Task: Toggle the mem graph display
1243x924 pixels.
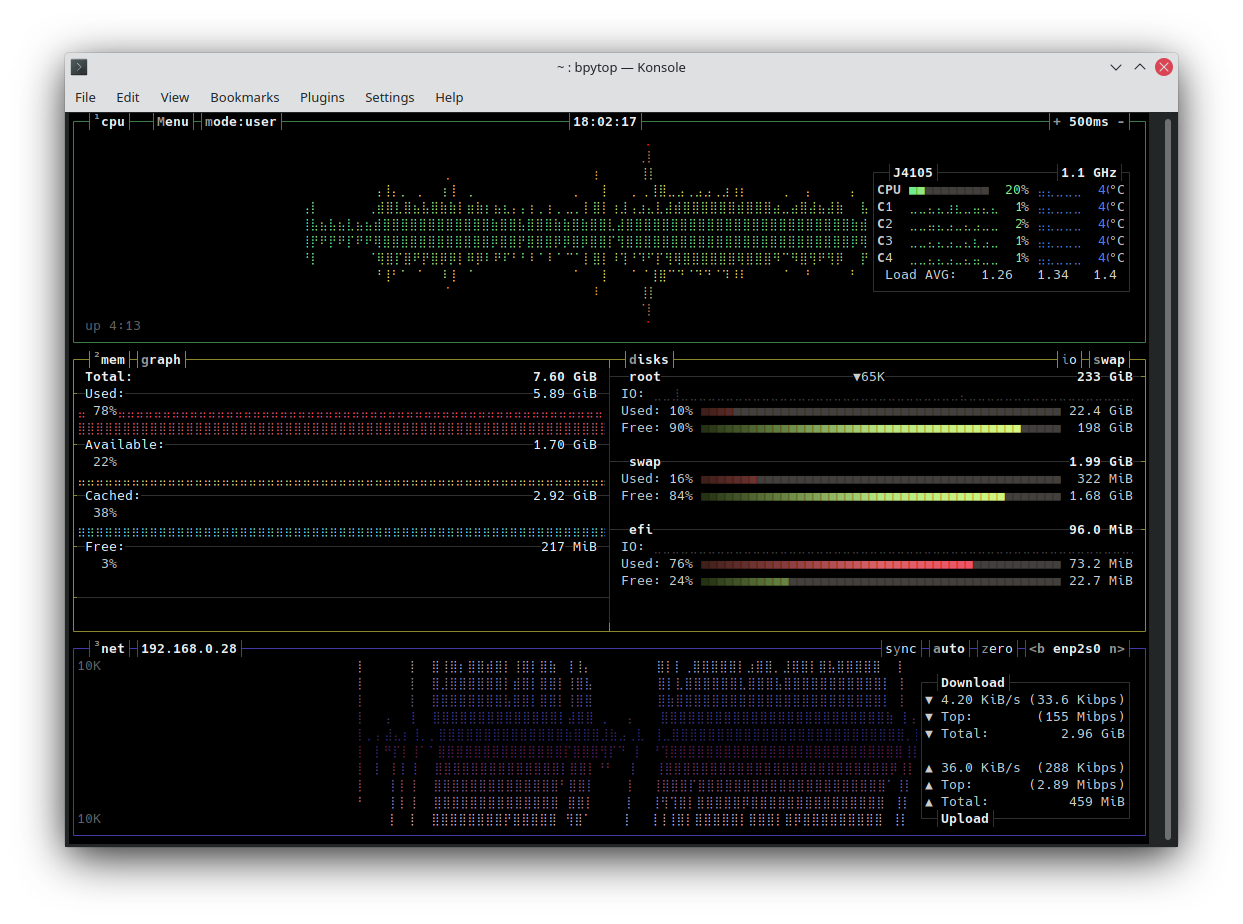Action: (161, 360)
